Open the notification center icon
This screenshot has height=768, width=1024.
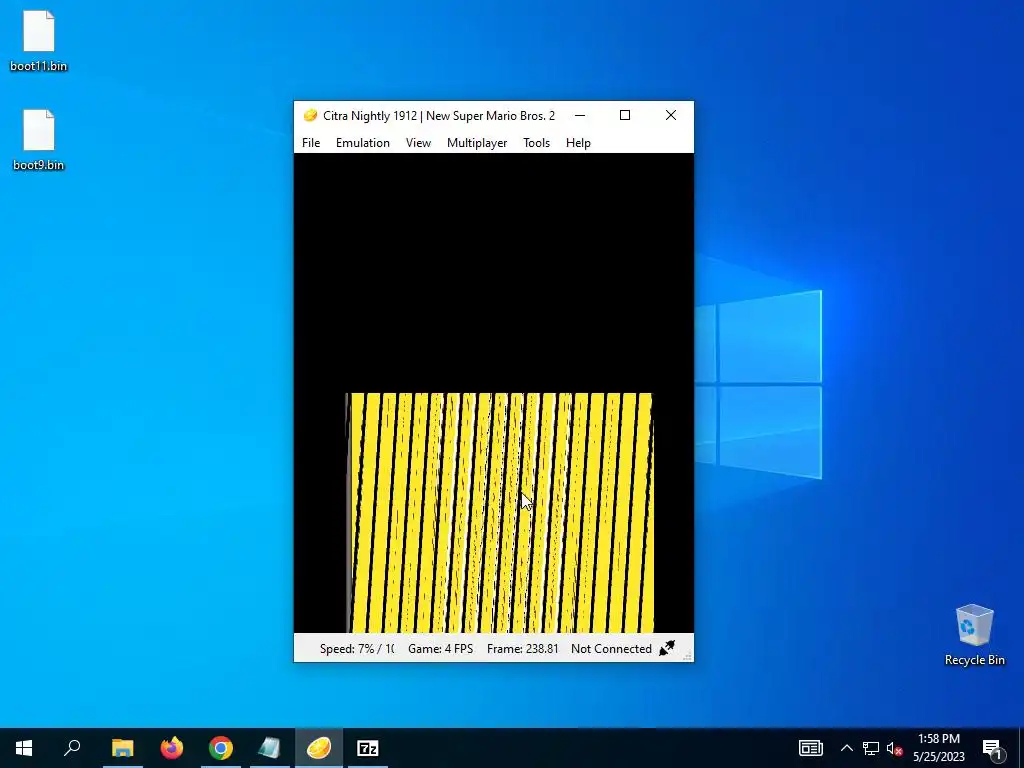point(992,748)
